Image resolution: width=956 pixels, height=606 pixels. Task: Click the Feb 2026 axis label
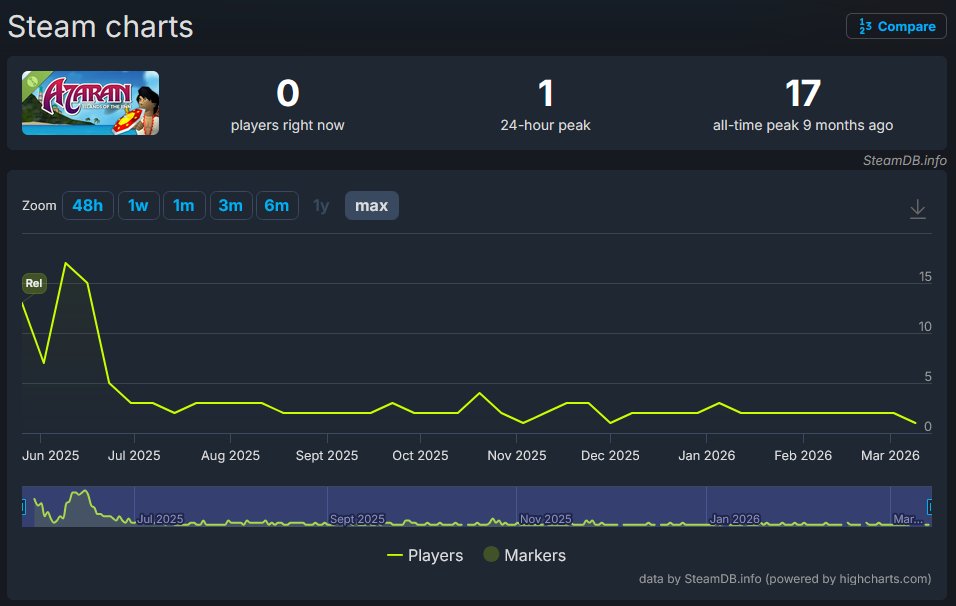tap(803, 455)
